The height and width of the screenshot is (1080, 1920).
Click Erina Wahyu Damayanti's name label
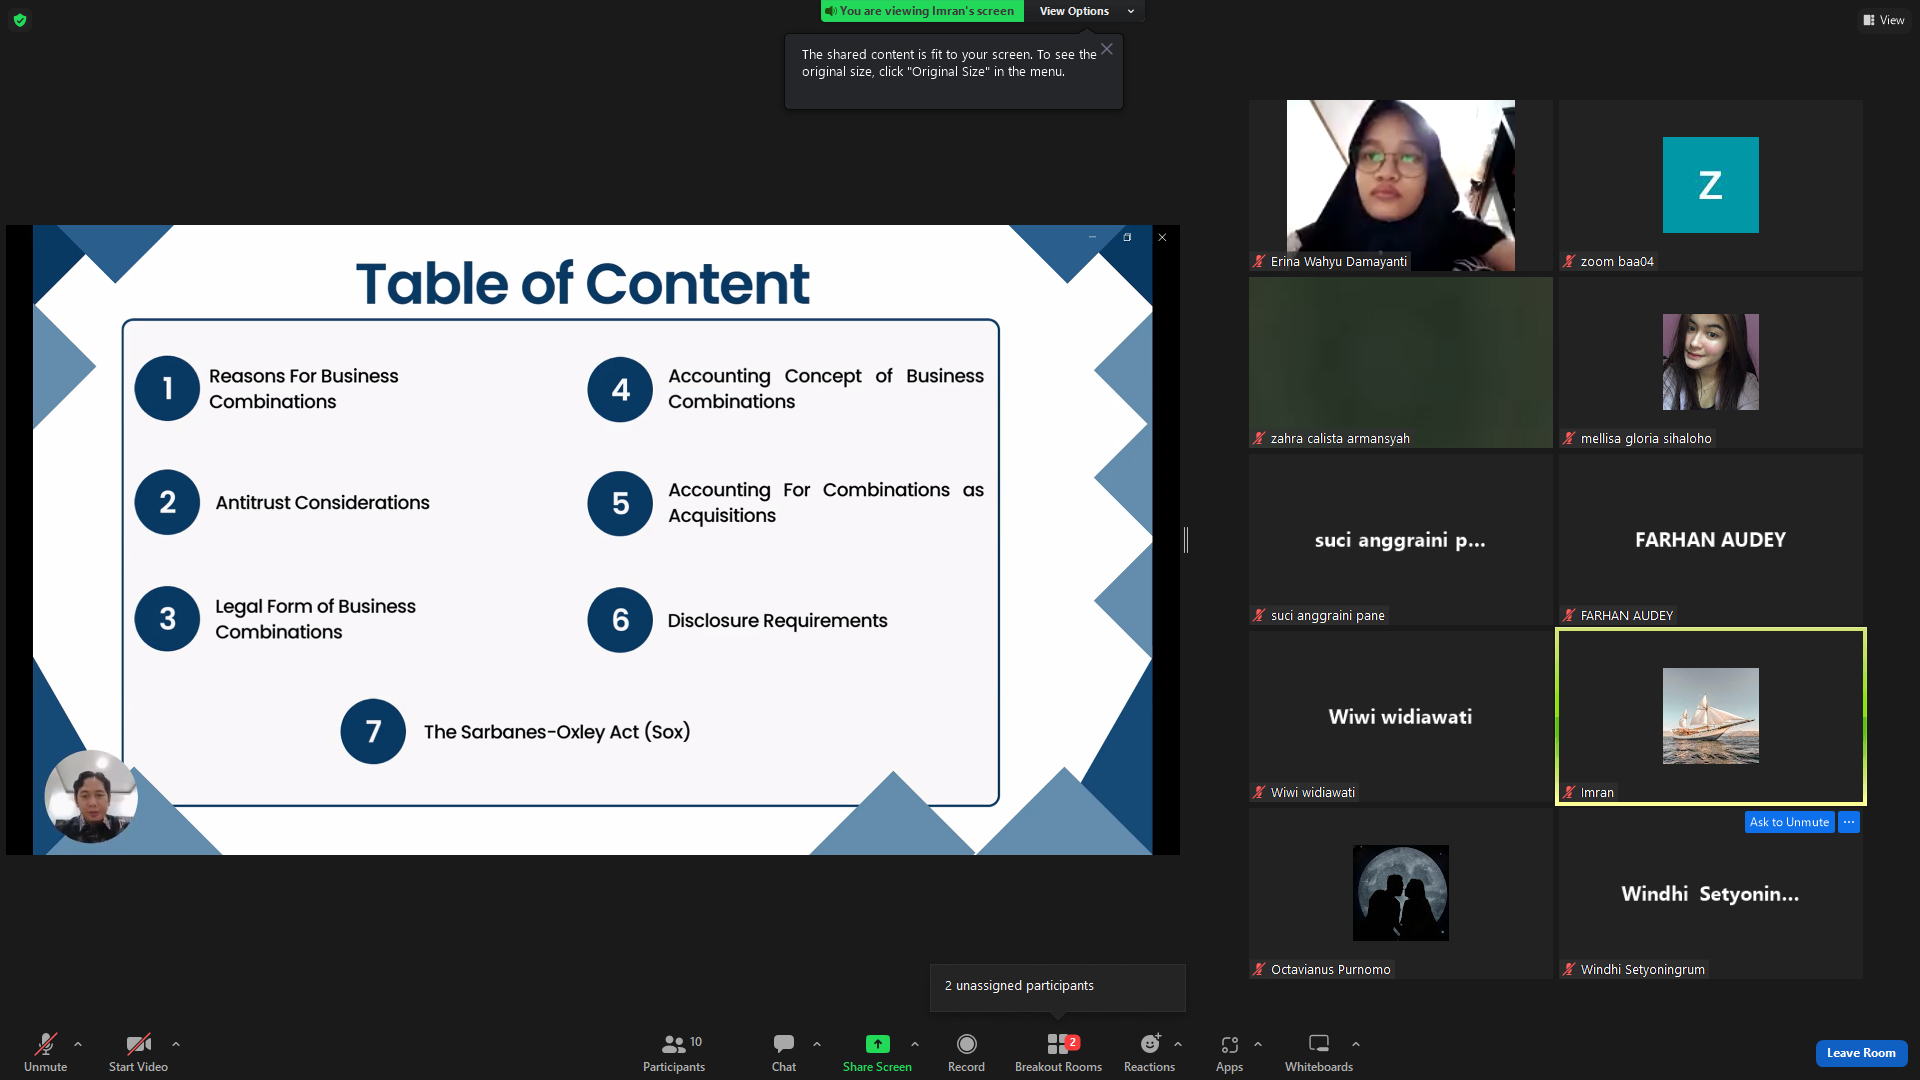[1338, 262]
